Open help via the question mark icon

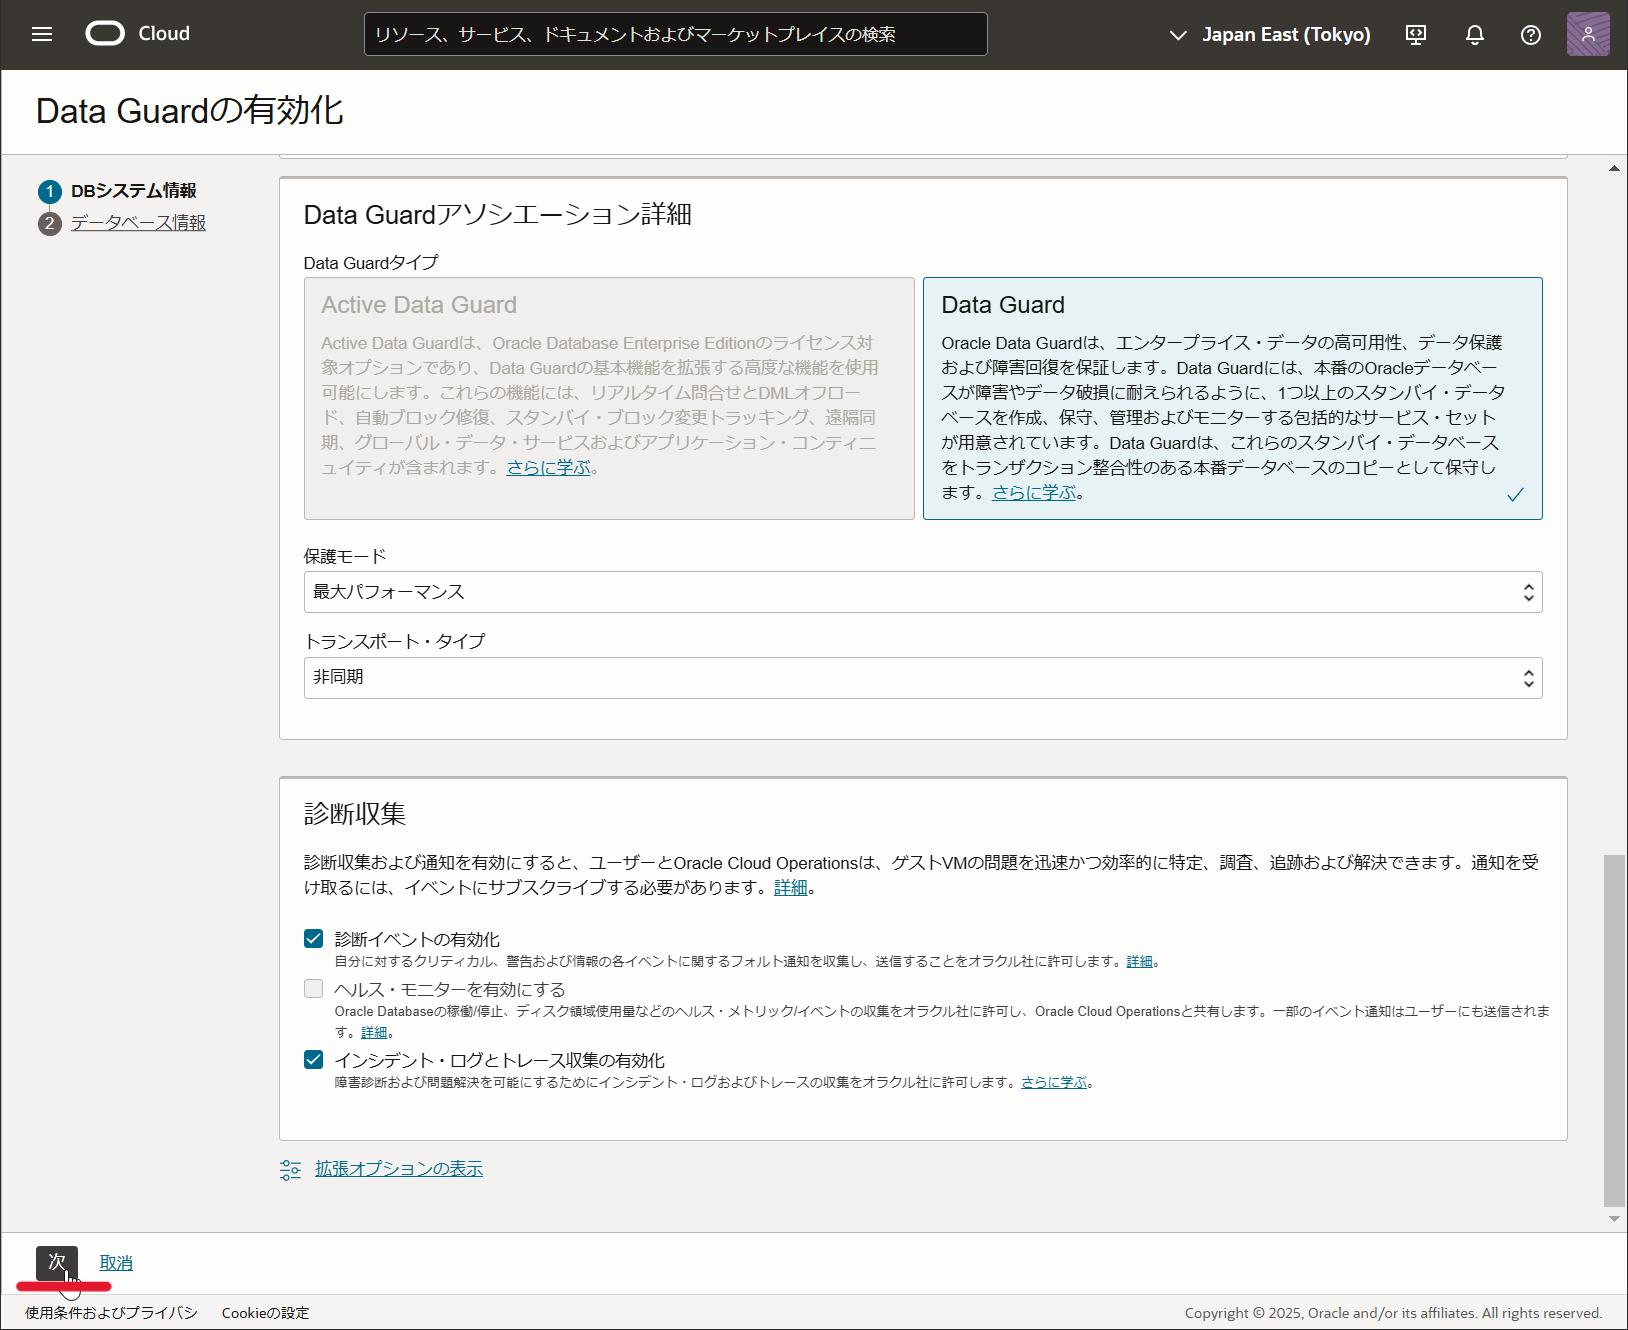point(1530,34)
